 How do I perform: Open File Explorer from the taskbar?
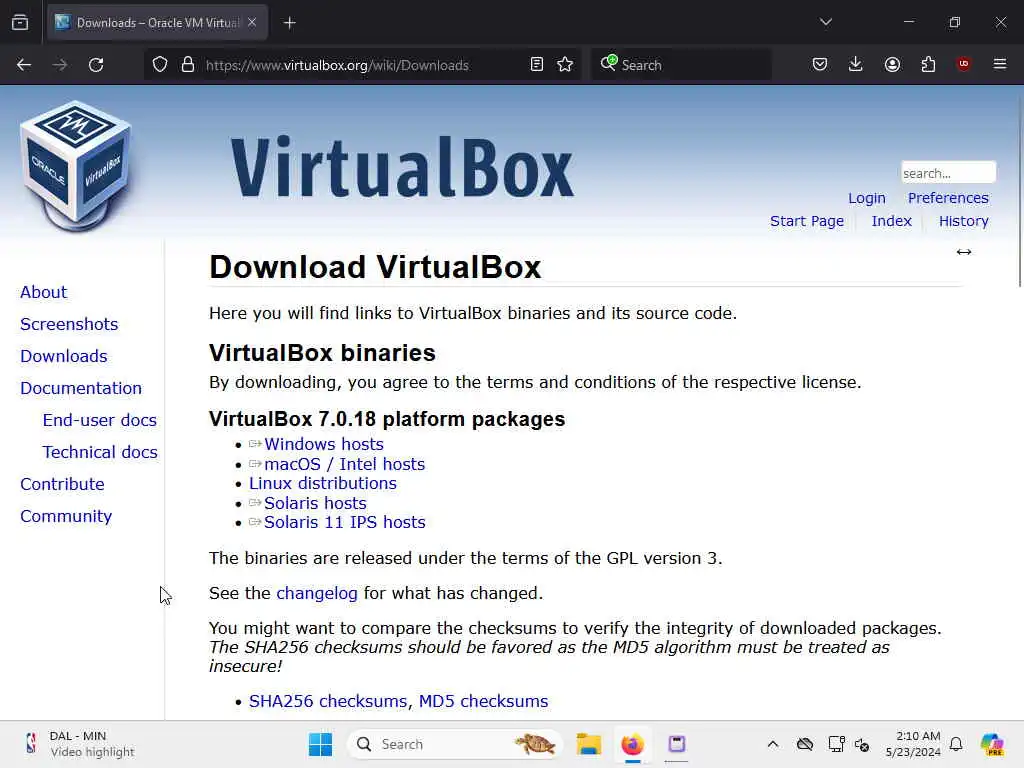coord(588,744)
